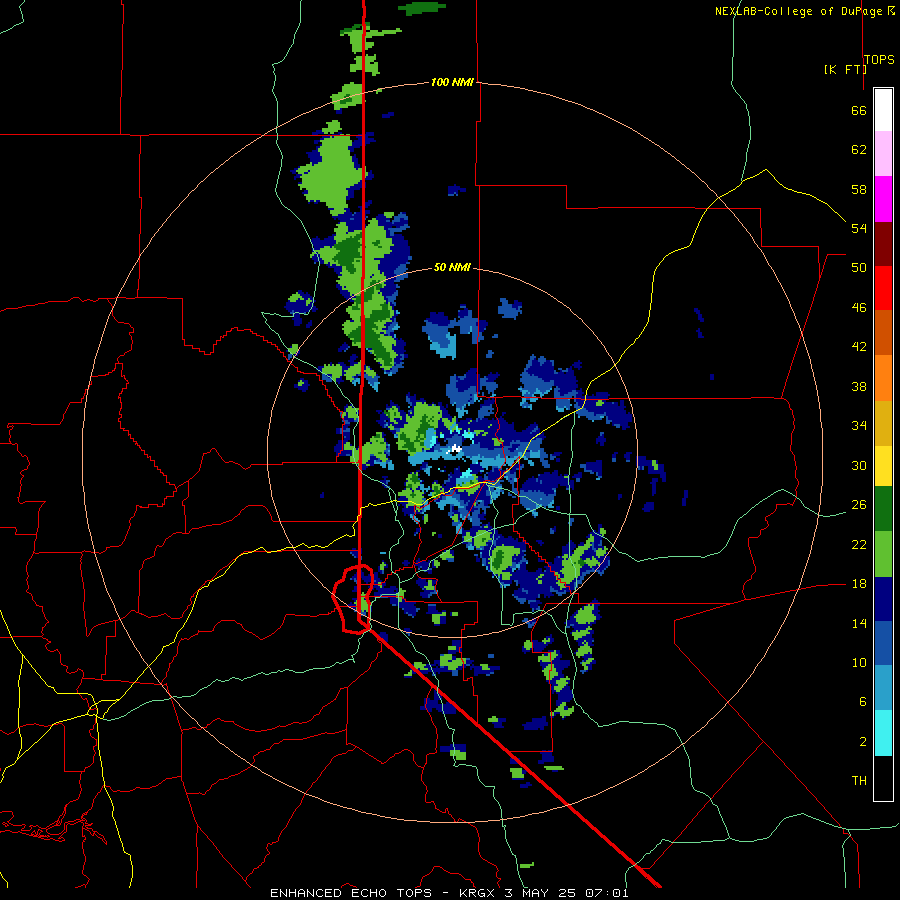The image size is (900, 900).
Task: Click the magenta 58 kft legend swatch
Action: (883, 199)
